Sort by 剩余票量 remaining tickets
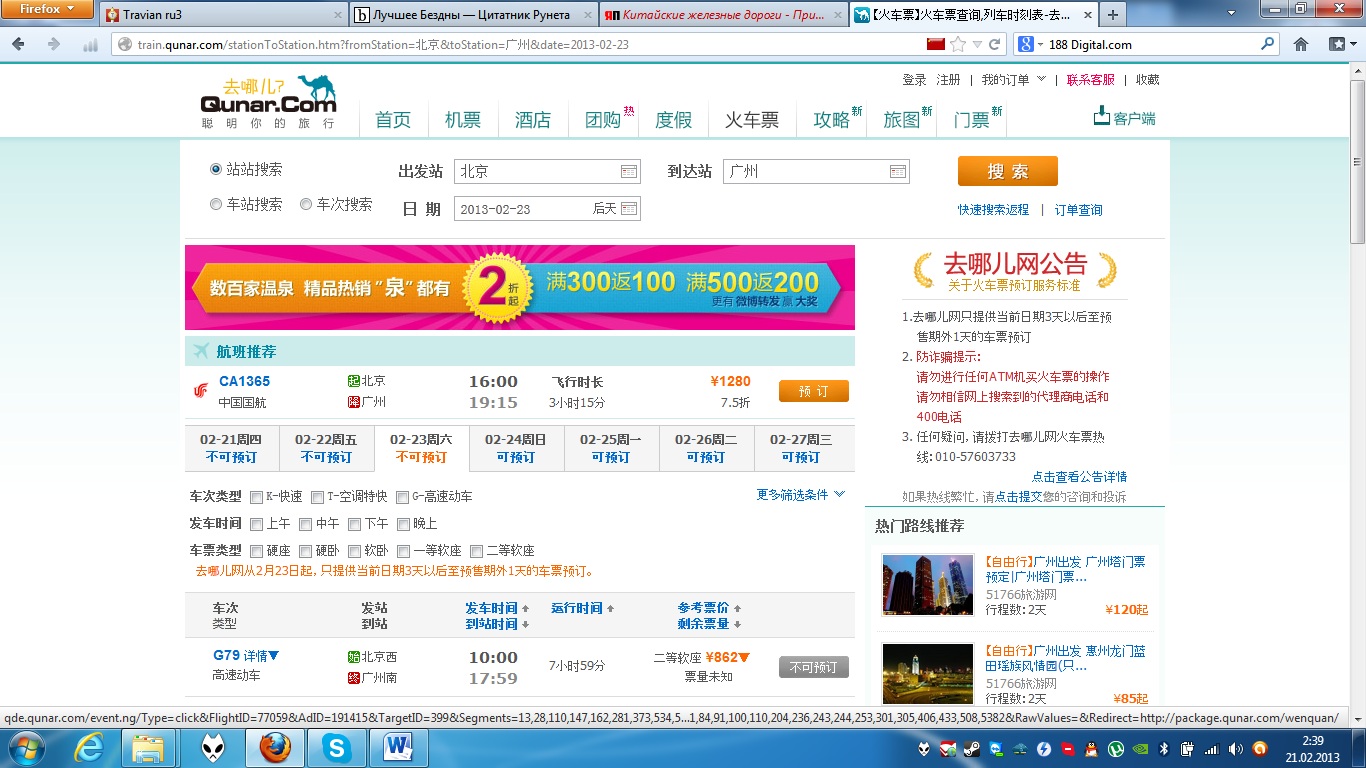Viewport: 1366px width, 768px height. [710, 624]
